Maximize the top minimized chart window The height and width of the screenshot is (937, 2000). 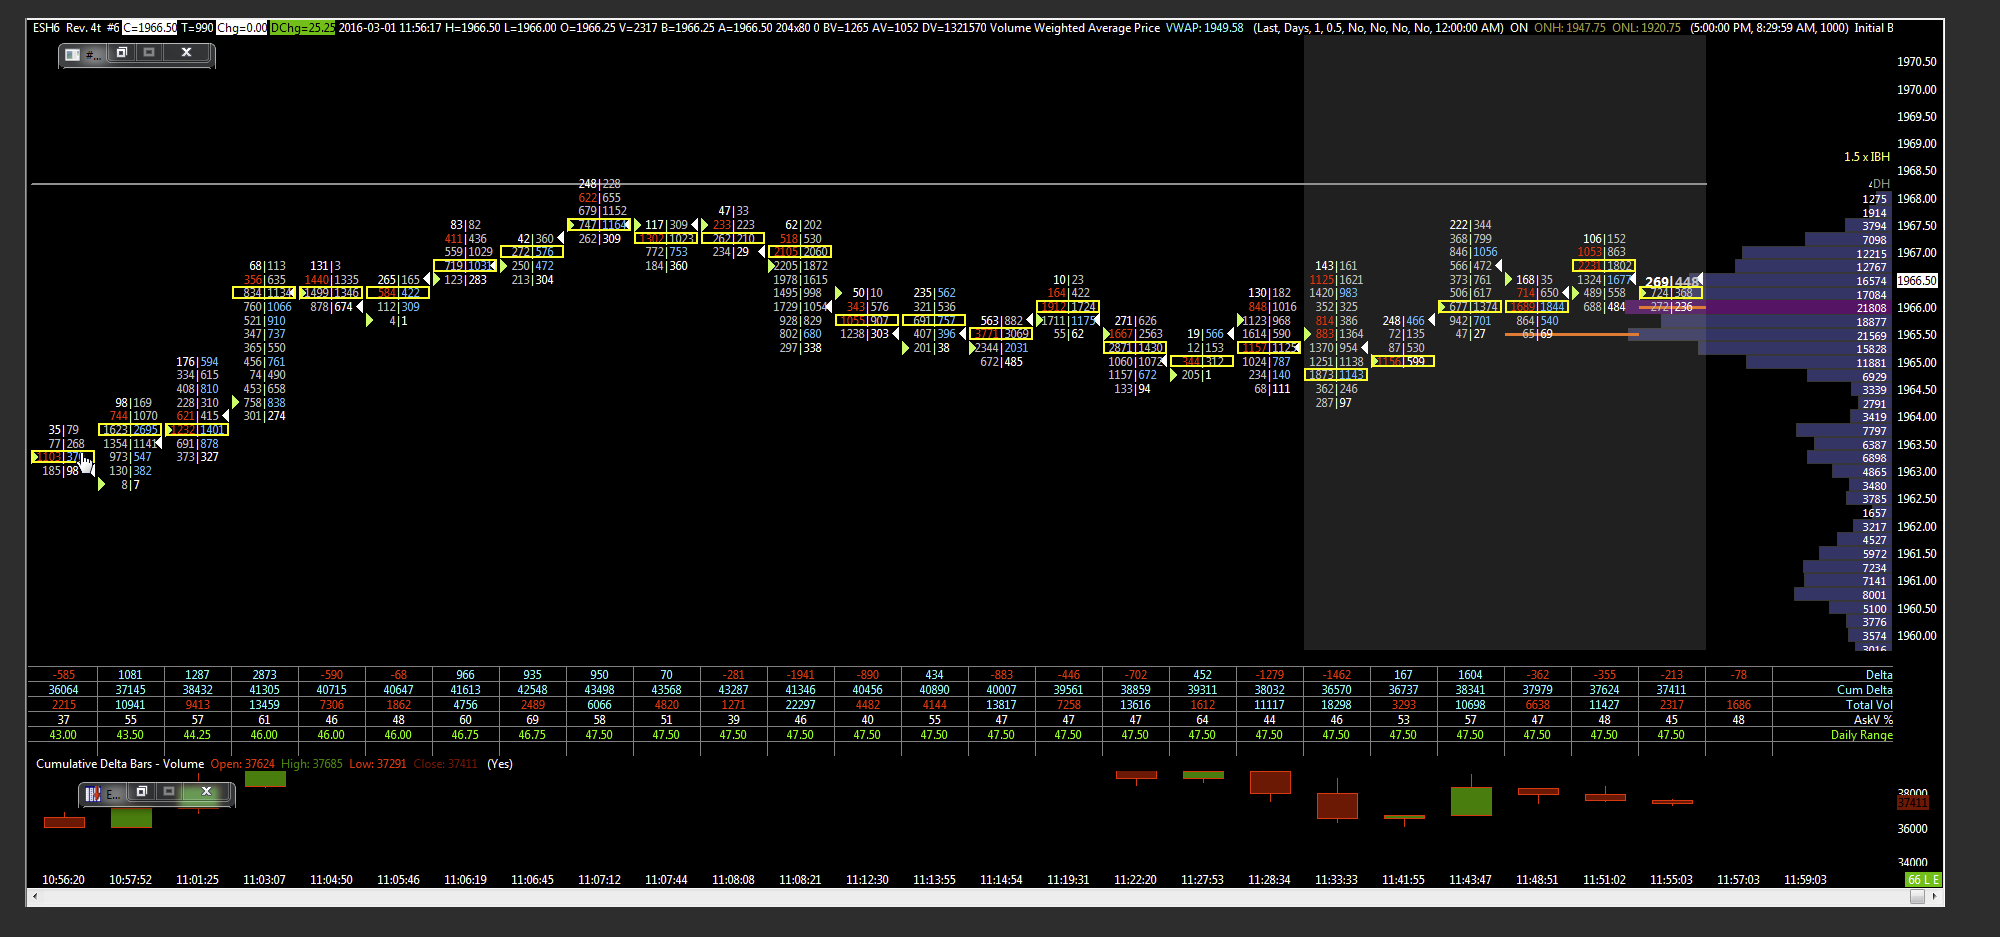[x=149, y=52]
